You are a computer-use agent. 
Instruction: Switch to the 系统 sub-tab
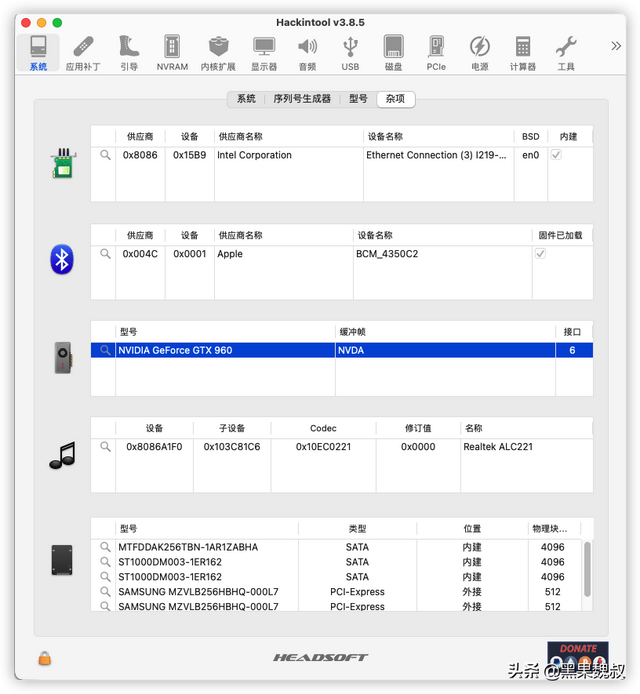[246, 99]
